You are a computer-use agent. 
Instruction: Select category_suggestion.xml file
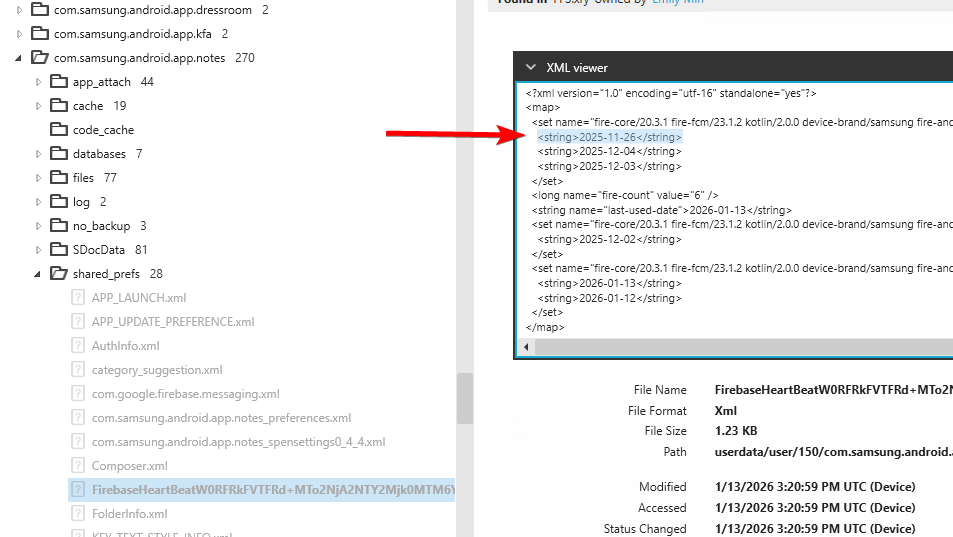[x=157, y=370]
